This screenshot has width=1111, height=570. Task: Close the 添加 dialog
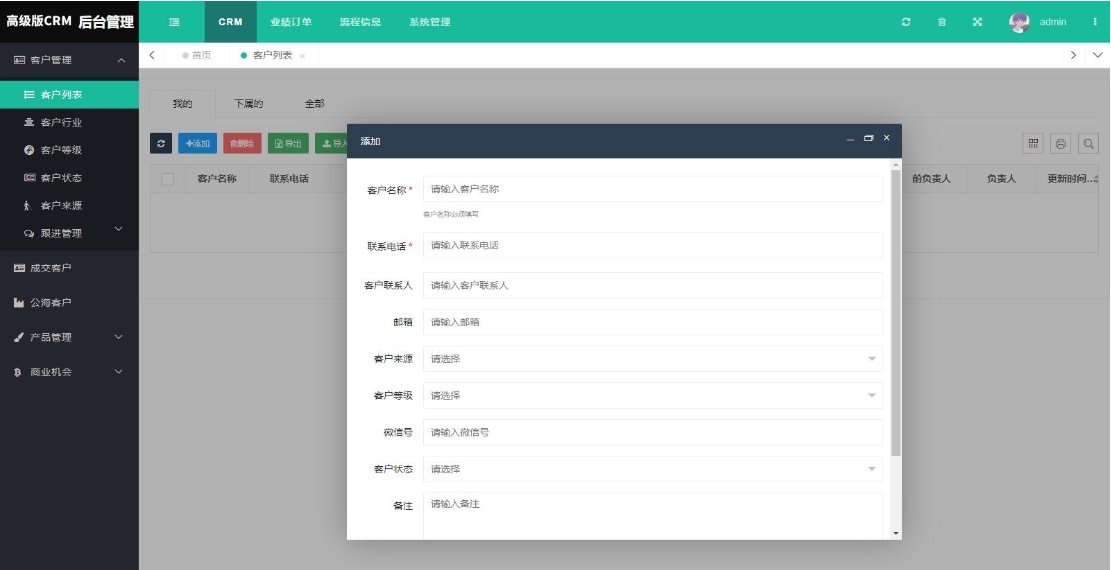[886, 138]
